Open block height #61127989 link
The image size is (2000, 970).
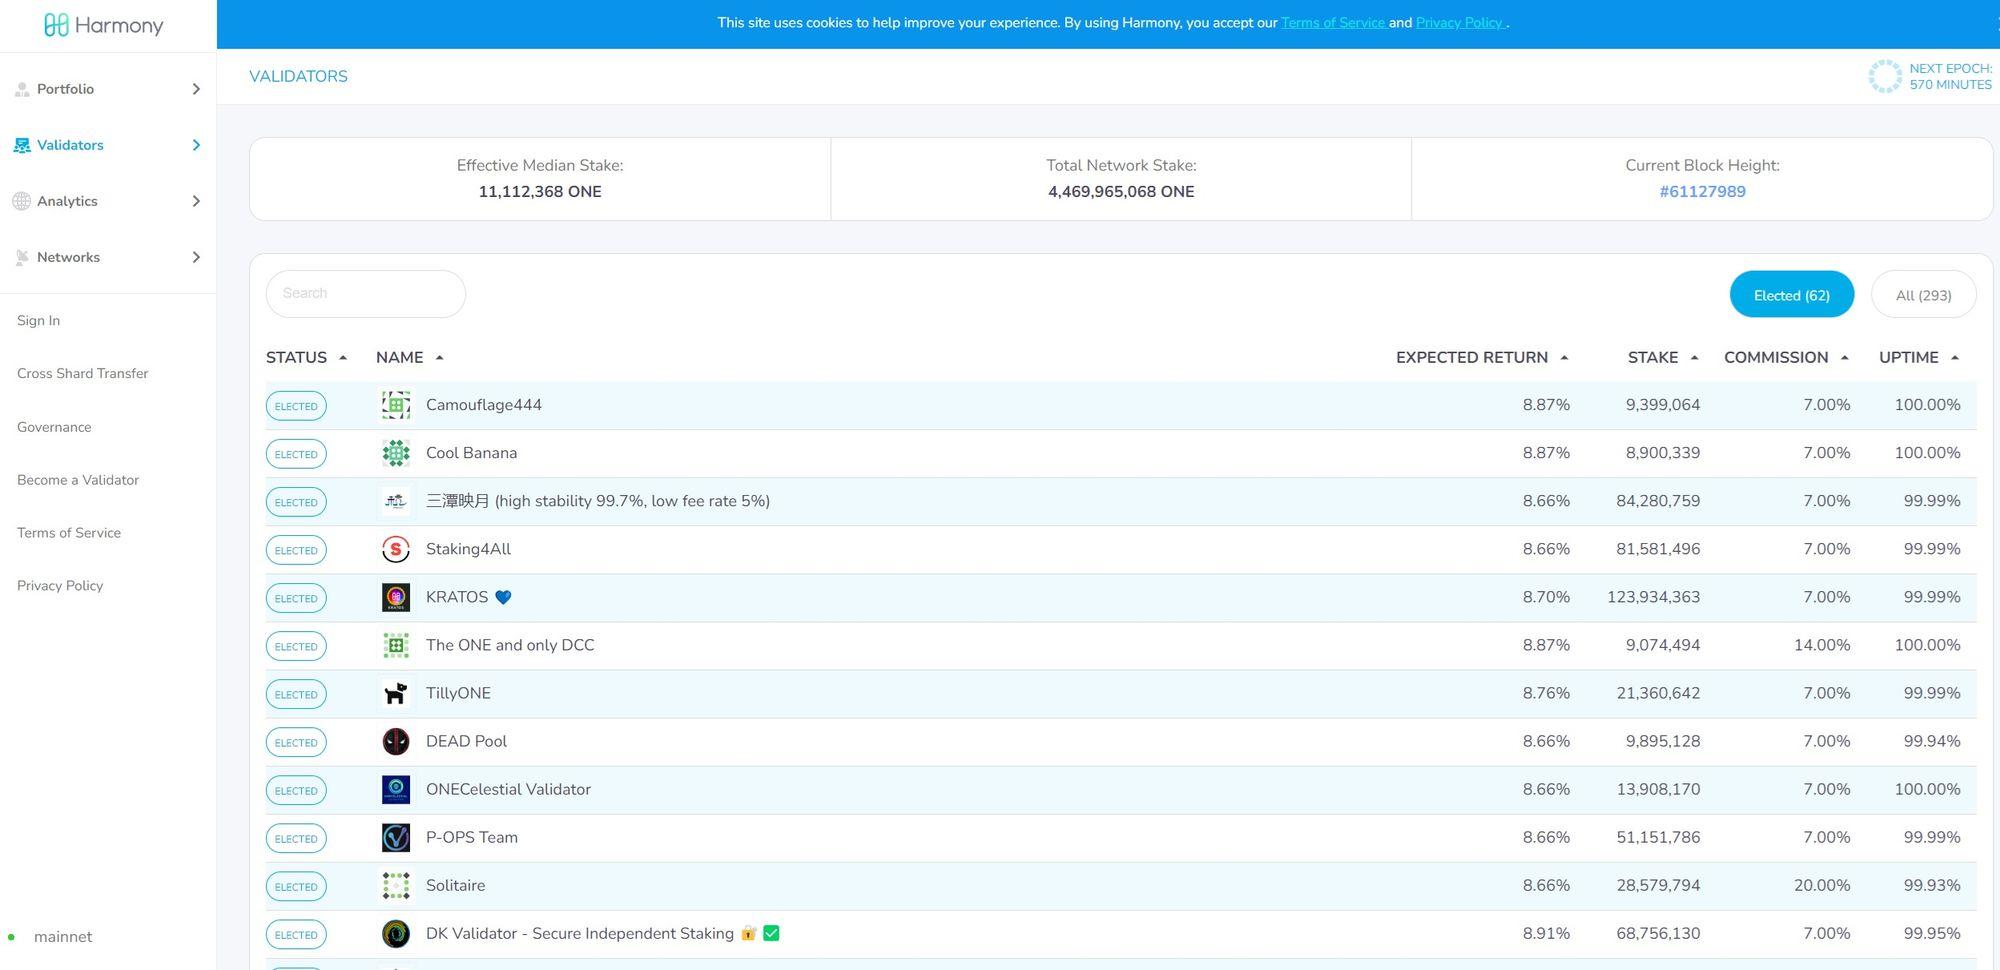click(1702, 192)
